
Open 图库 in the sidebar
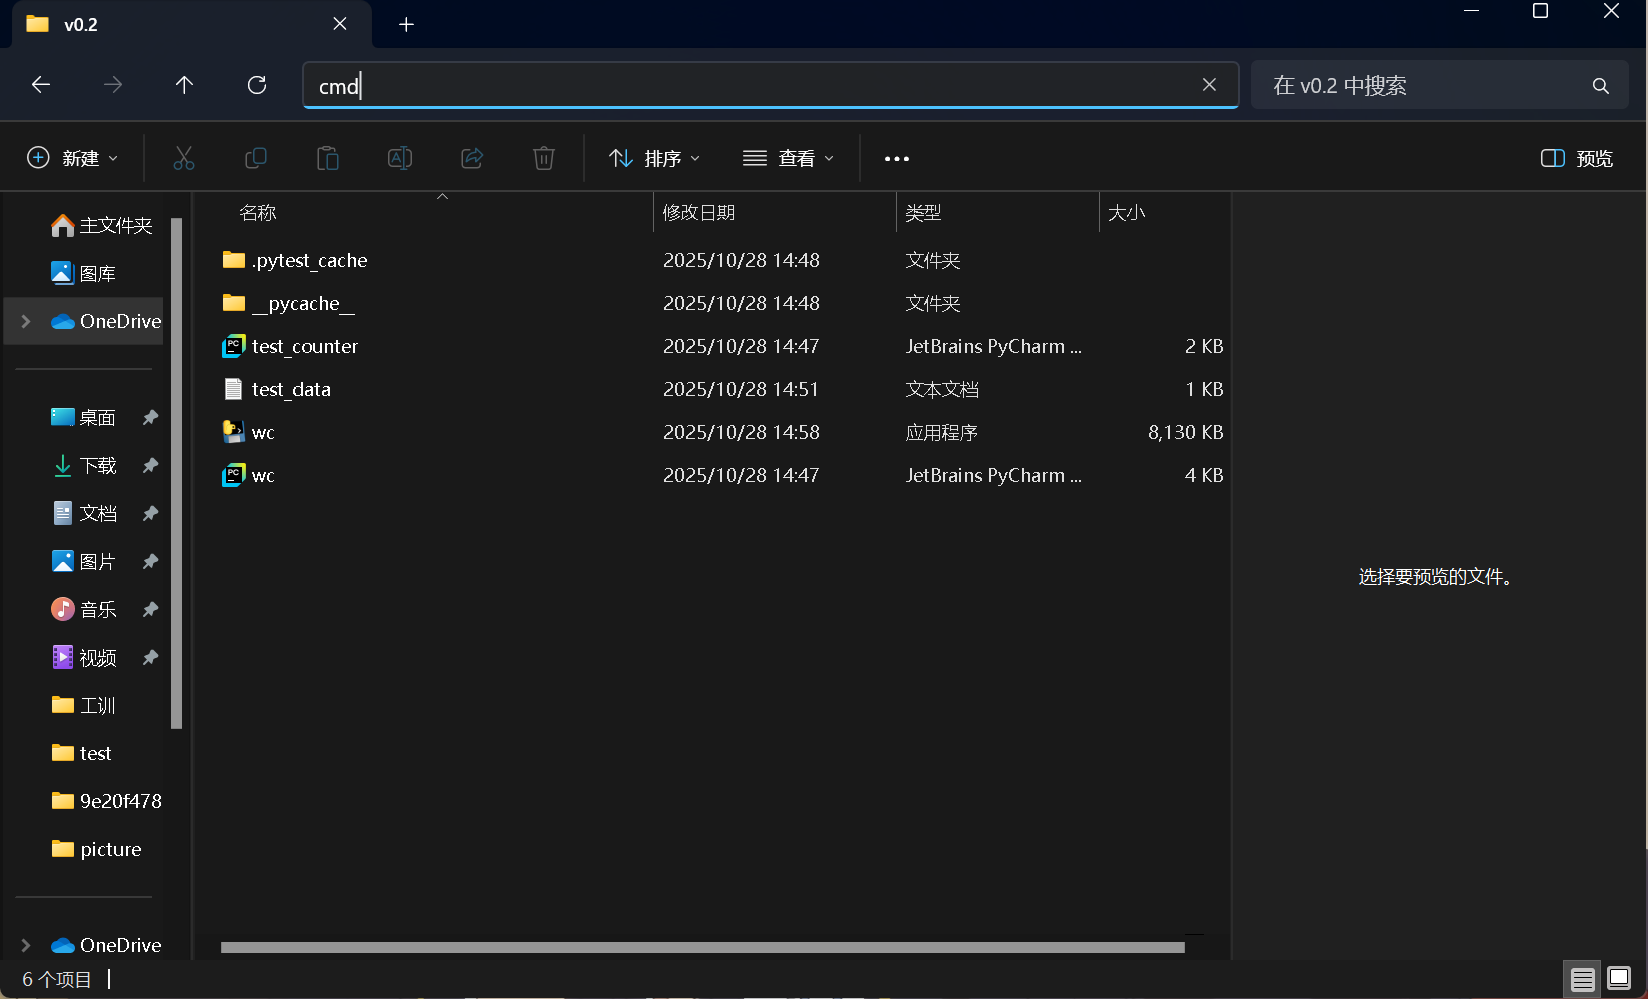coord(84,273)
